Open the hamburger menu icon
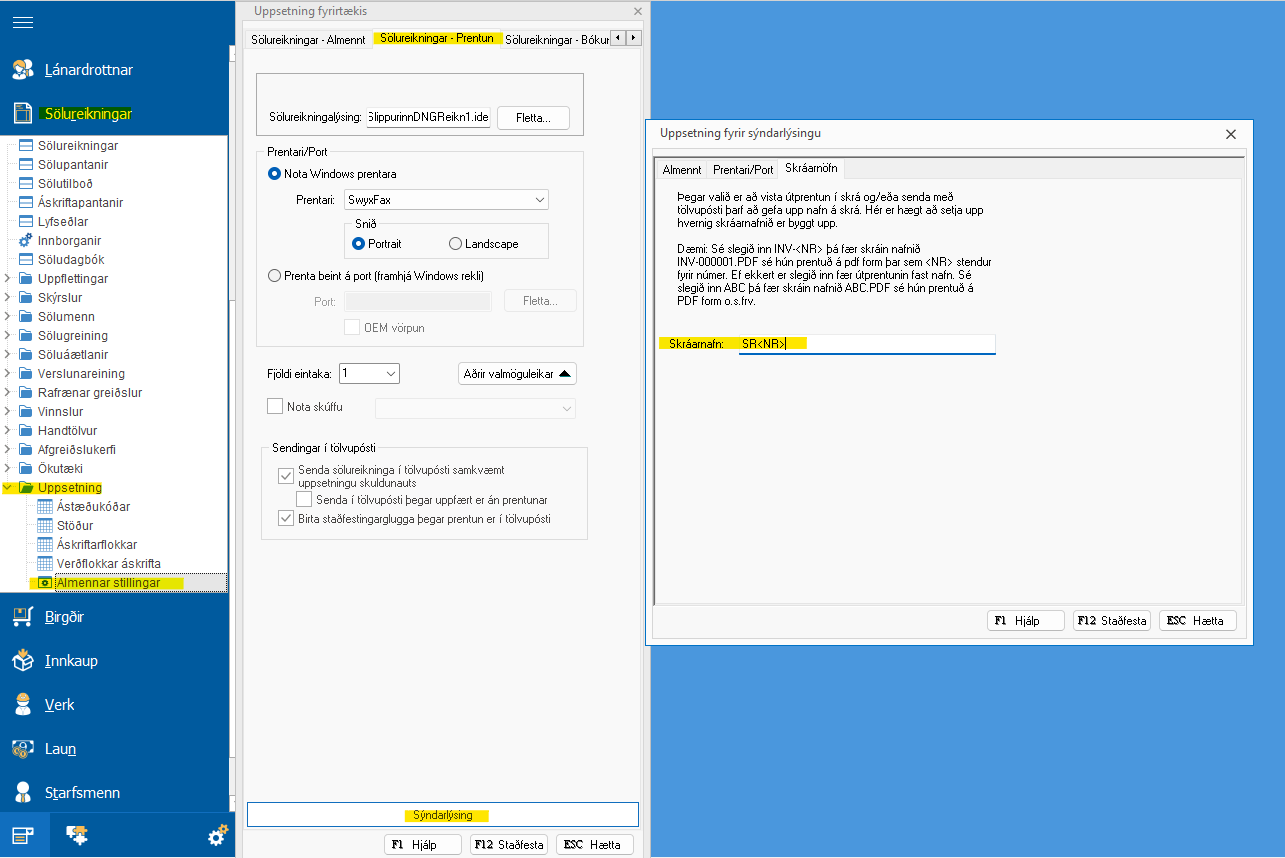1285x858 pixels. [23, 22]
